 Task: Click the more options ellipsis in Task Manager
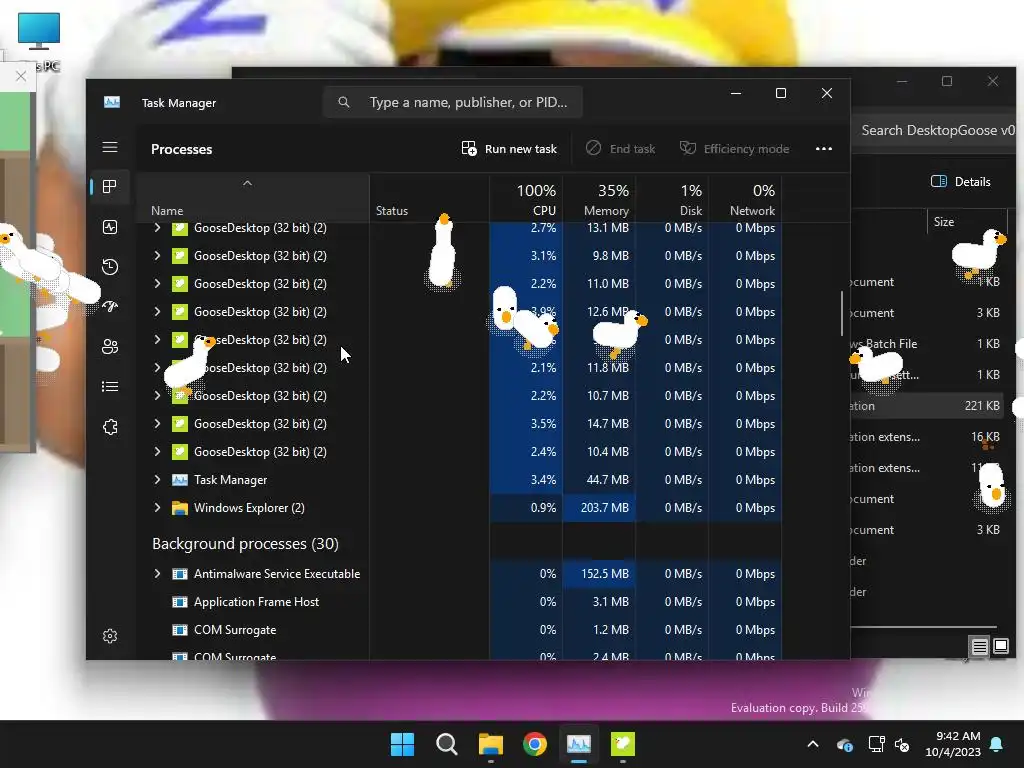pyautogui.click(x=824, y=149)
